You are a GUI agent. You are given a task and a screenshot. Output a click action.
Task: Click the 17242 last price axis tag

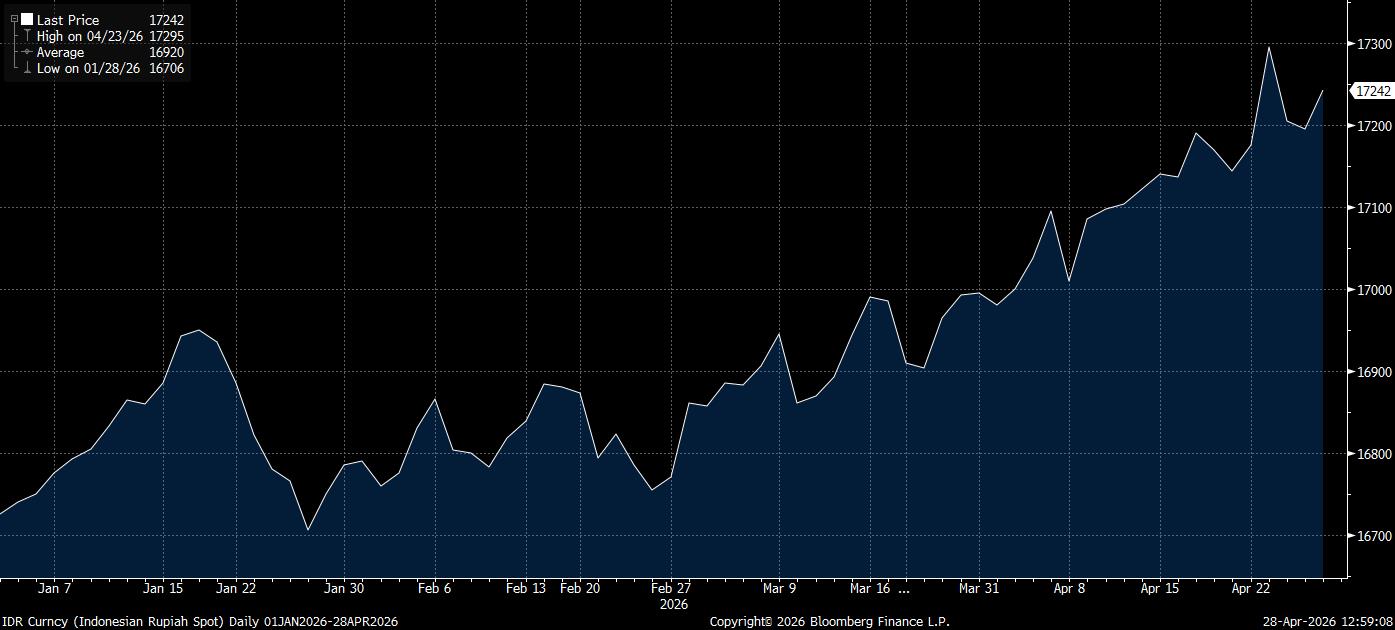point(1373,91)
